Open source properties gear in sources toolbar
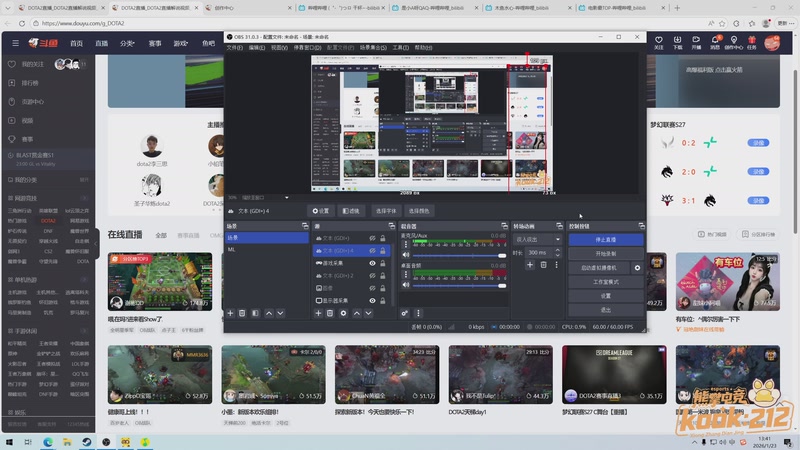800x450 pixels. (x=343, y=313)
